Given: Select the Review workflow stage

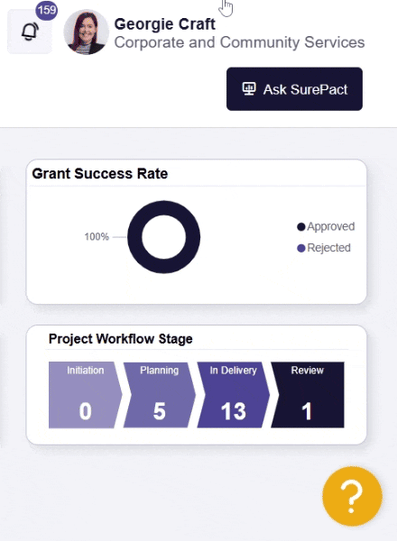Looking at the screenshot, I should click(x=307, y=395).
